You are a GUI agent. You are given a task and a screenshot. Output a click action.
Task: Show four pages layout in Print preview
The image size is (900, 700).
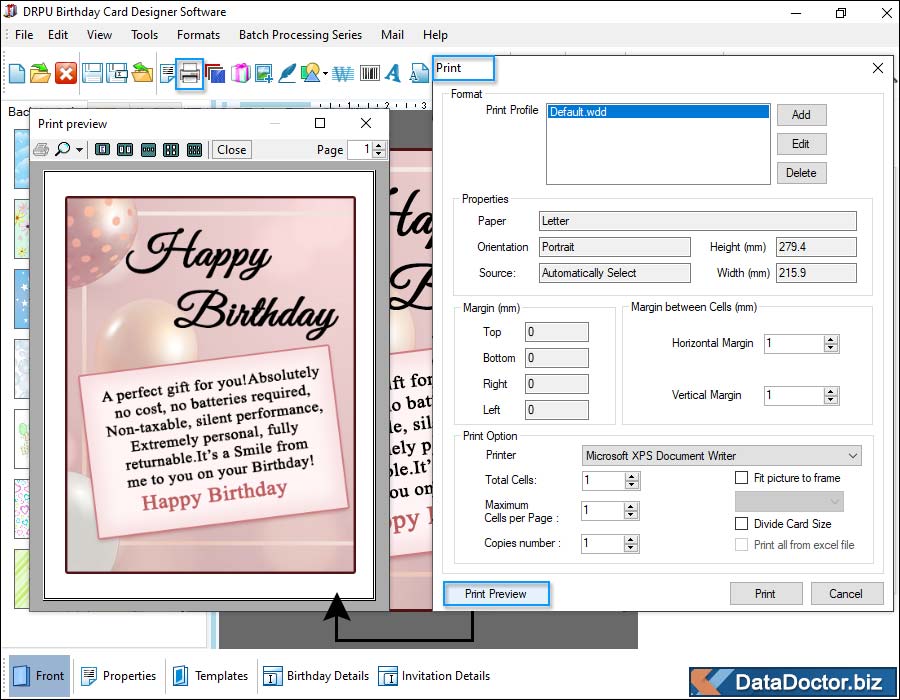tap(171, 150)
